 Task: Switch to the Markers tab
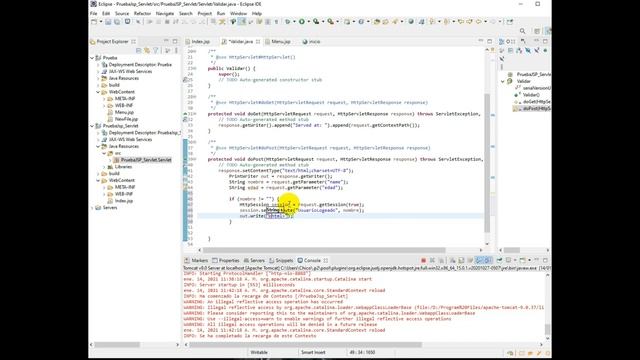pyautogui.click(x=196, y=260)
